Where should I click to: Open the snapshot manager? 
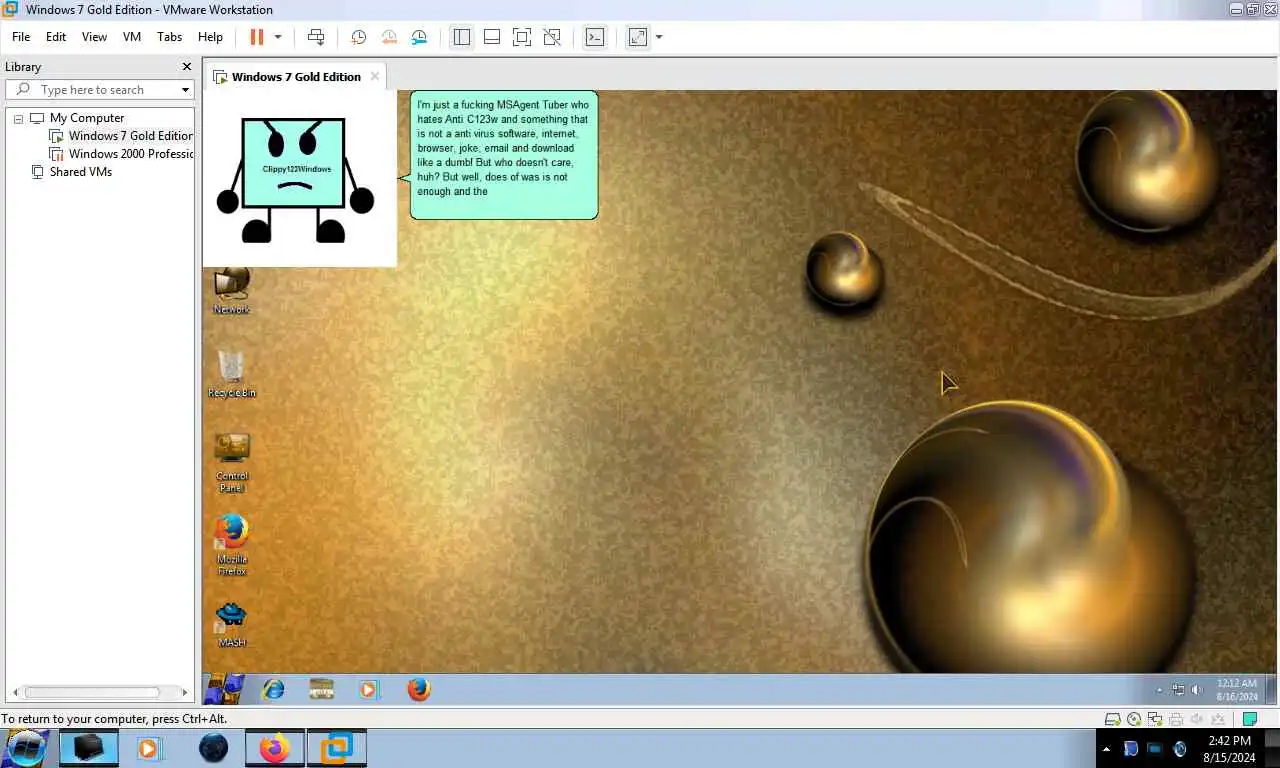(x=419, y=37)
